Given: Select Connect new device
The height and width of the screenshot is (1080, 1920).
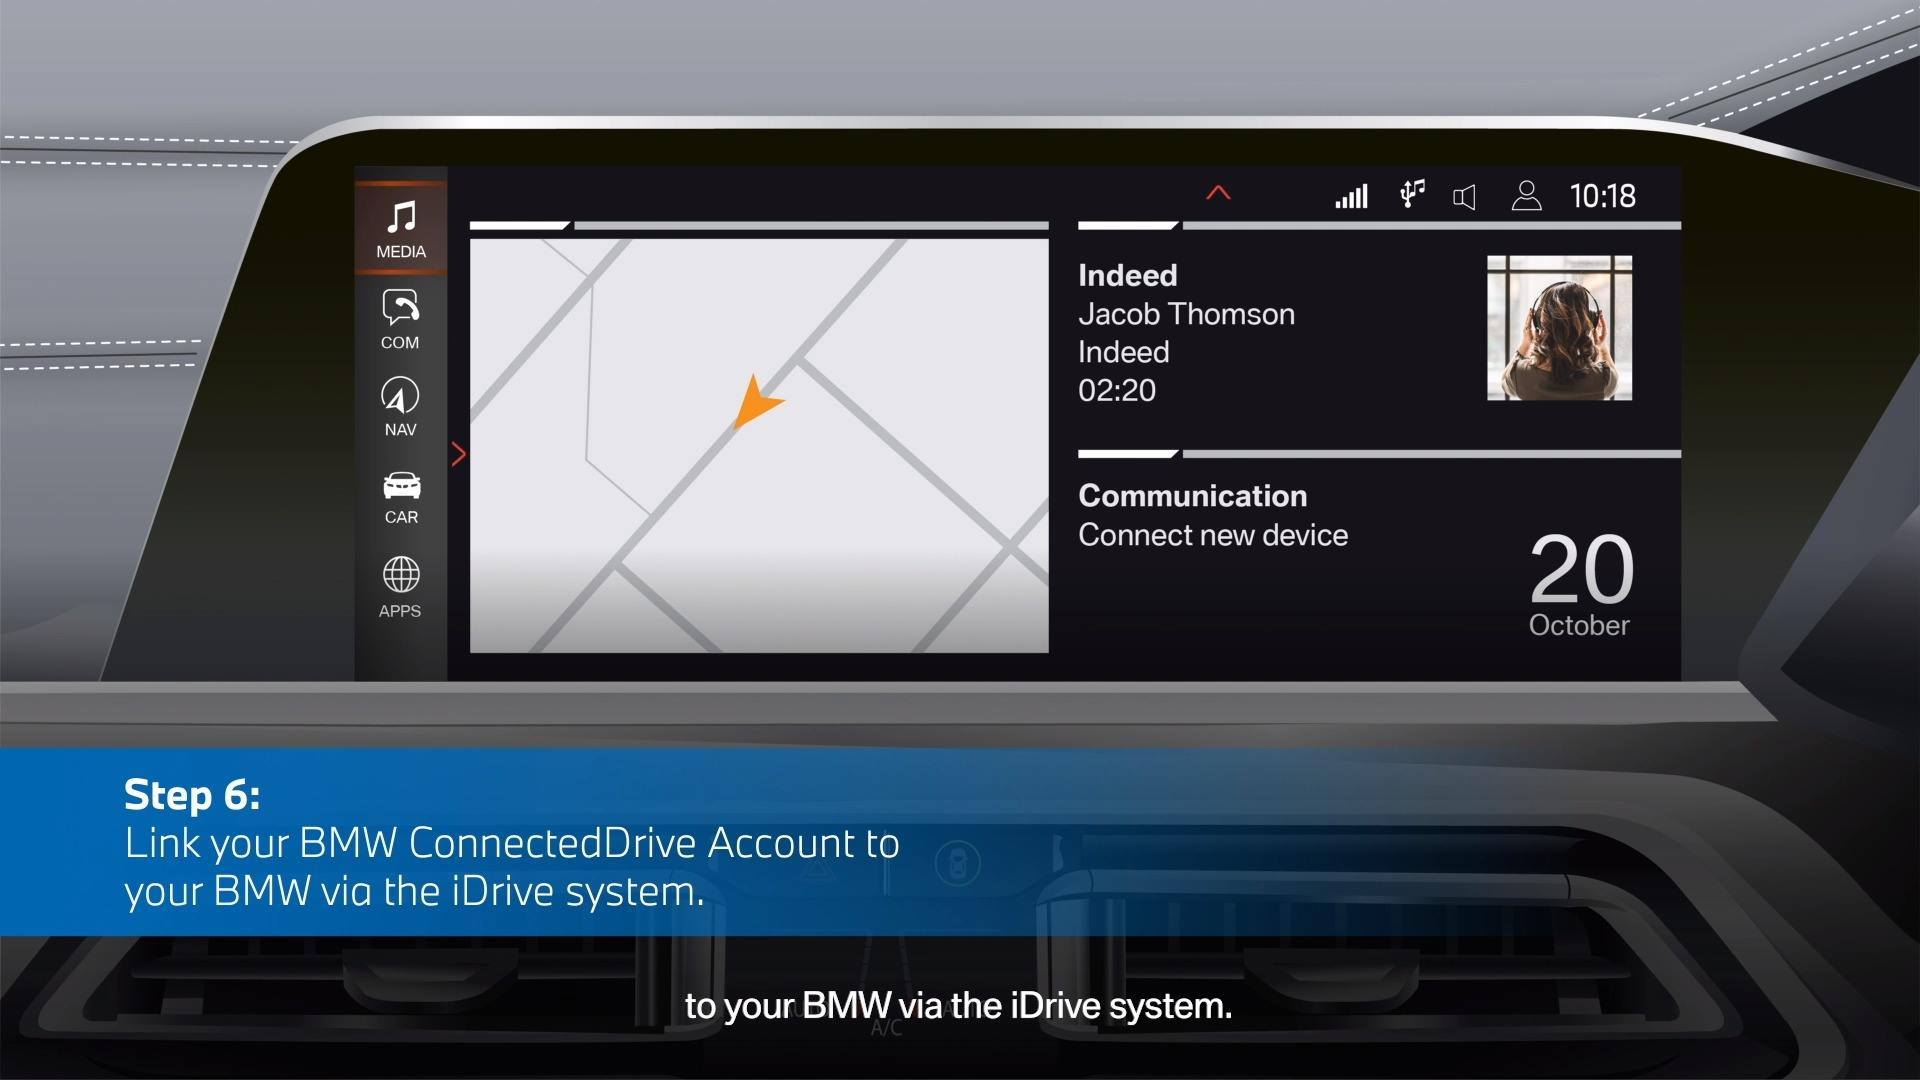Looking at the screenshot, I should pos(1213,535).
